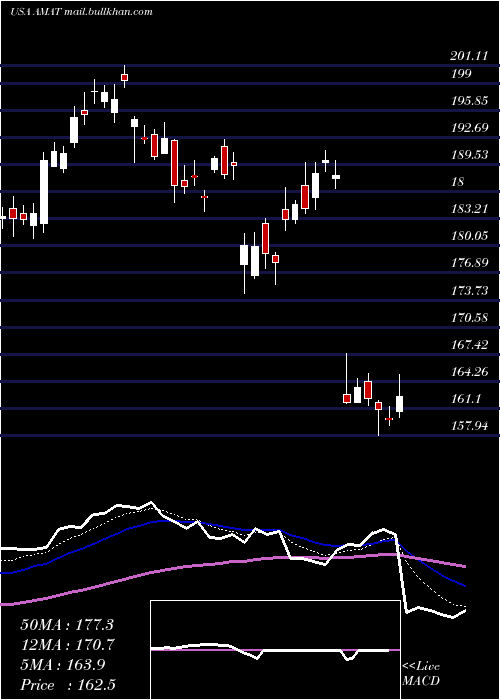Click the 161.1 price level label
The image size is (500, 700).
click(466, 398)
